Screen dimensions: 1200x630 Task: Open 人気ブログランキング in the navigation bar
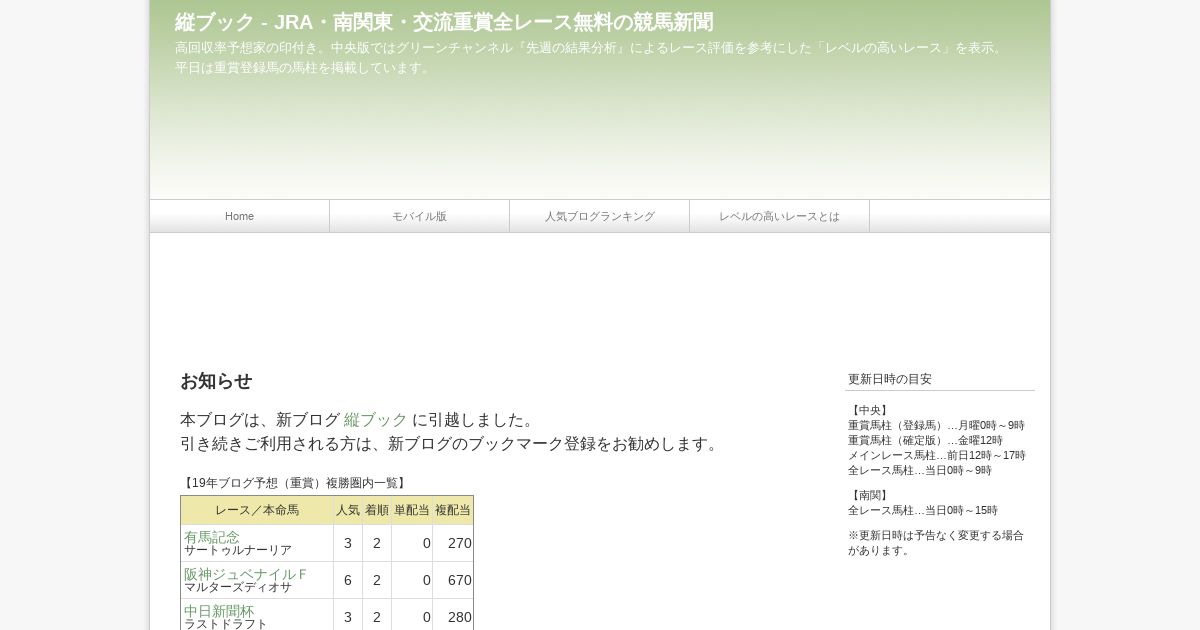[599, 216]
